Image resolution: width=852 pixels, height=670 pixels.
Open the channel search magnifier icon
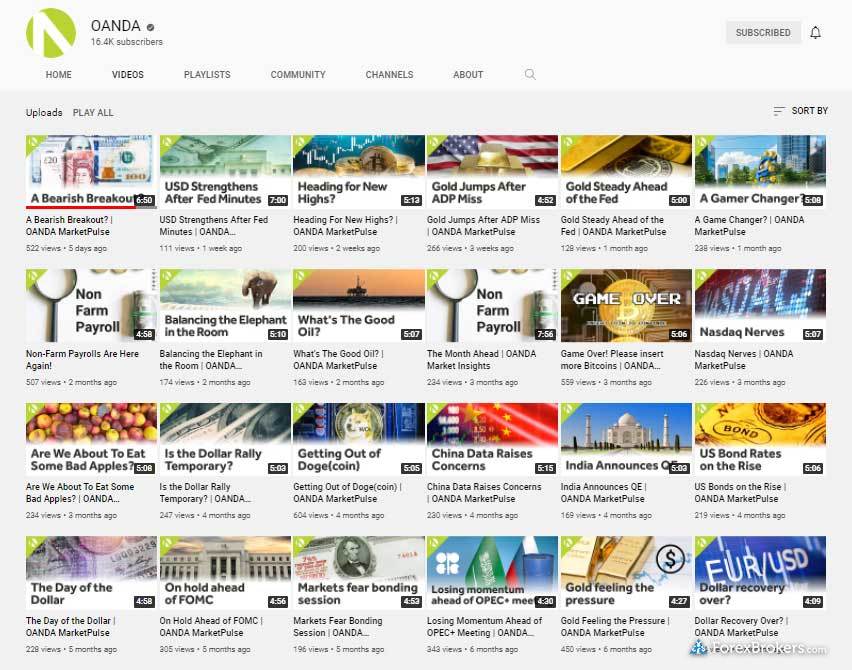pyautogui.click(x=530, y=75)
